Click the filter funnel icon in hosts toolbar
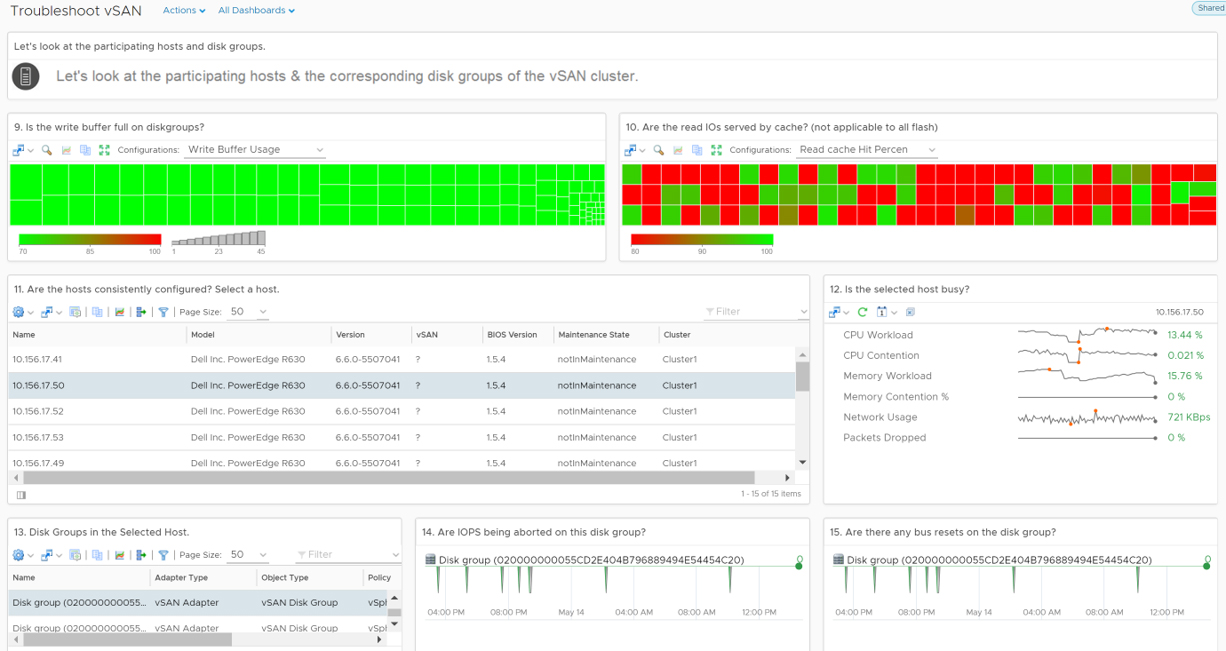 (163, 312)
